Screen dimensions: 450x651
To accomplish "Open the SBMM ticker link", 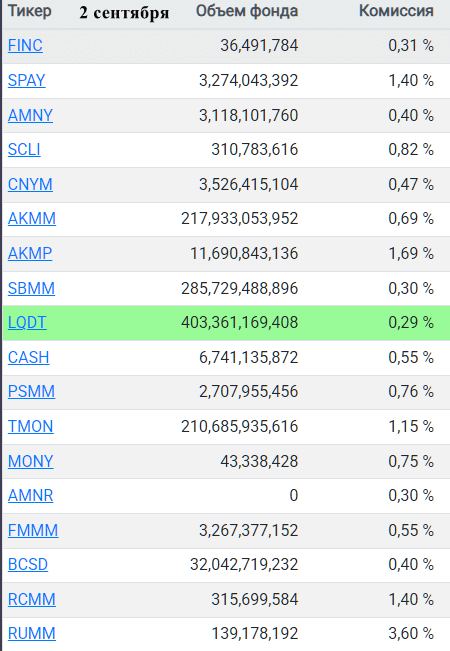I will [32, 288].
